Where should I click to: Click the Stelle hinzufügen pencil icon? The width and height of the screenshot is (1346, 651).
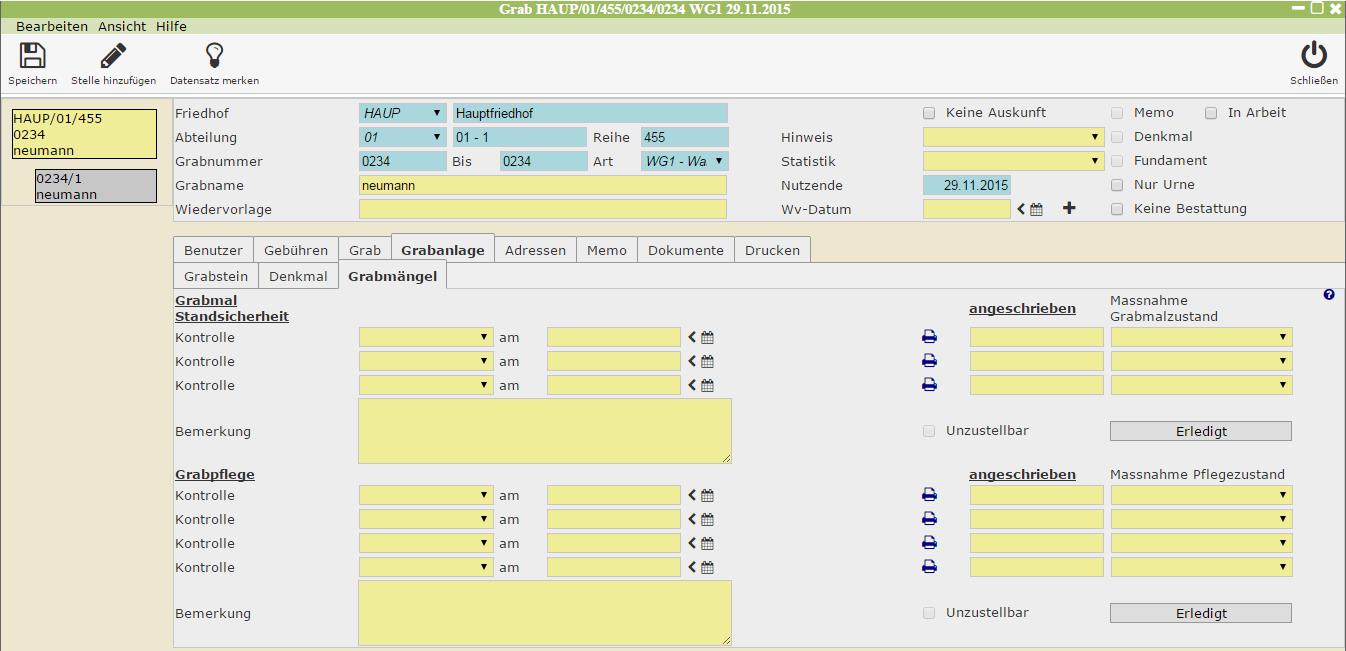(x=113, y=56)
